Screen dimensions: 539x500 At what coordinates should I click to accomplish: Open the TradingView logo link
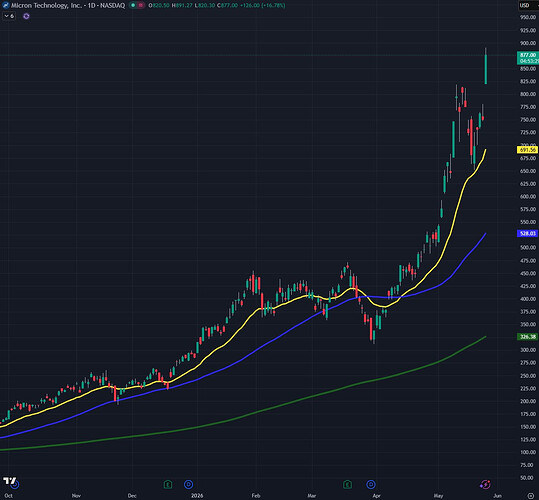coord(10,481)
